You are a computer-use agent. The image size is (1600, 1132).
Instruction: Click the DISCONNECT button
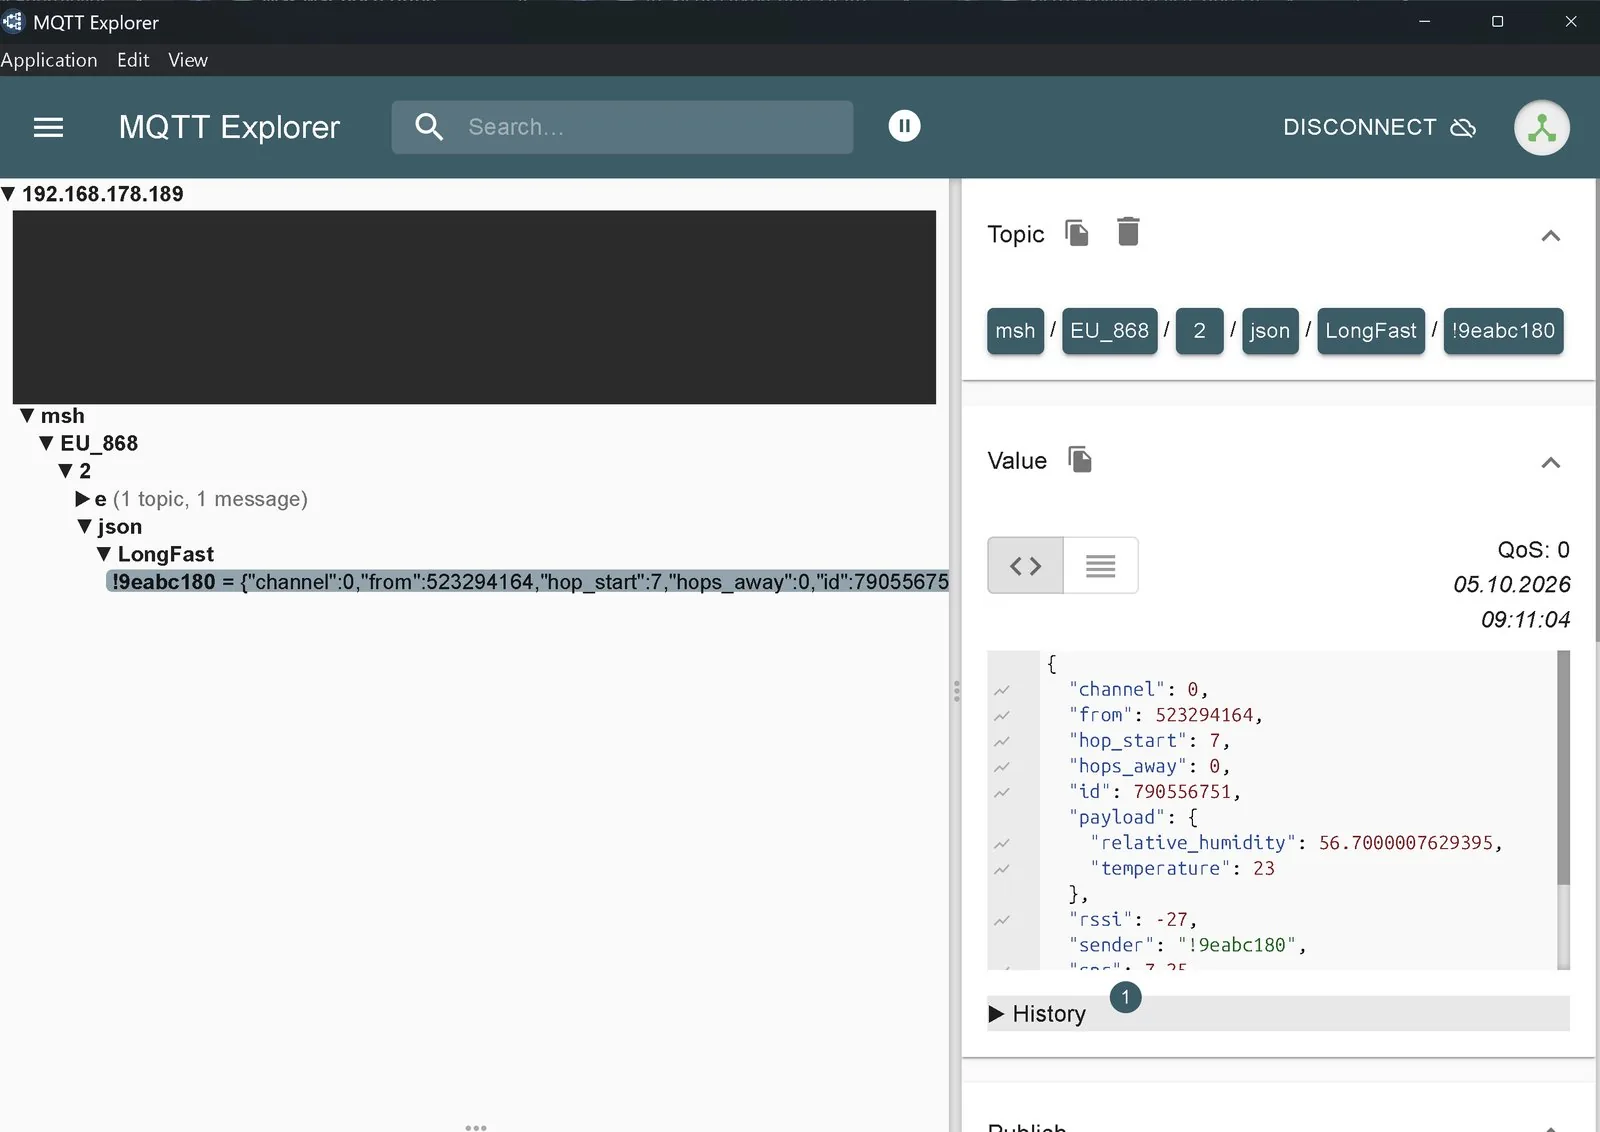[1379, 127]
